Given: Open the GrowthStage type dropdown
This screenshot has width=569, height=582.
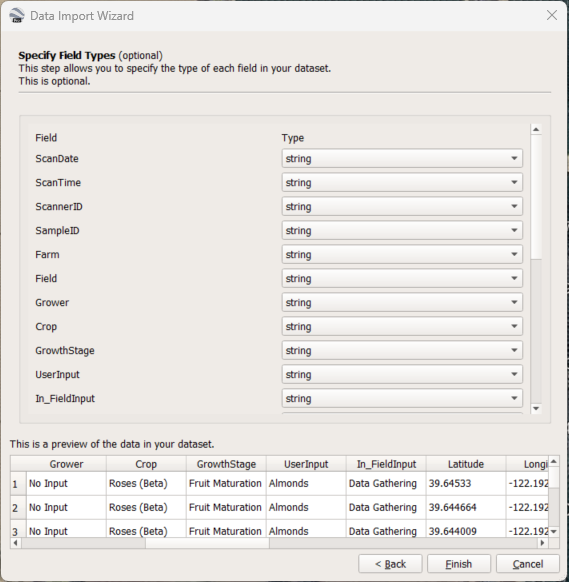Looking at the screenshot, I should (402, 350).
